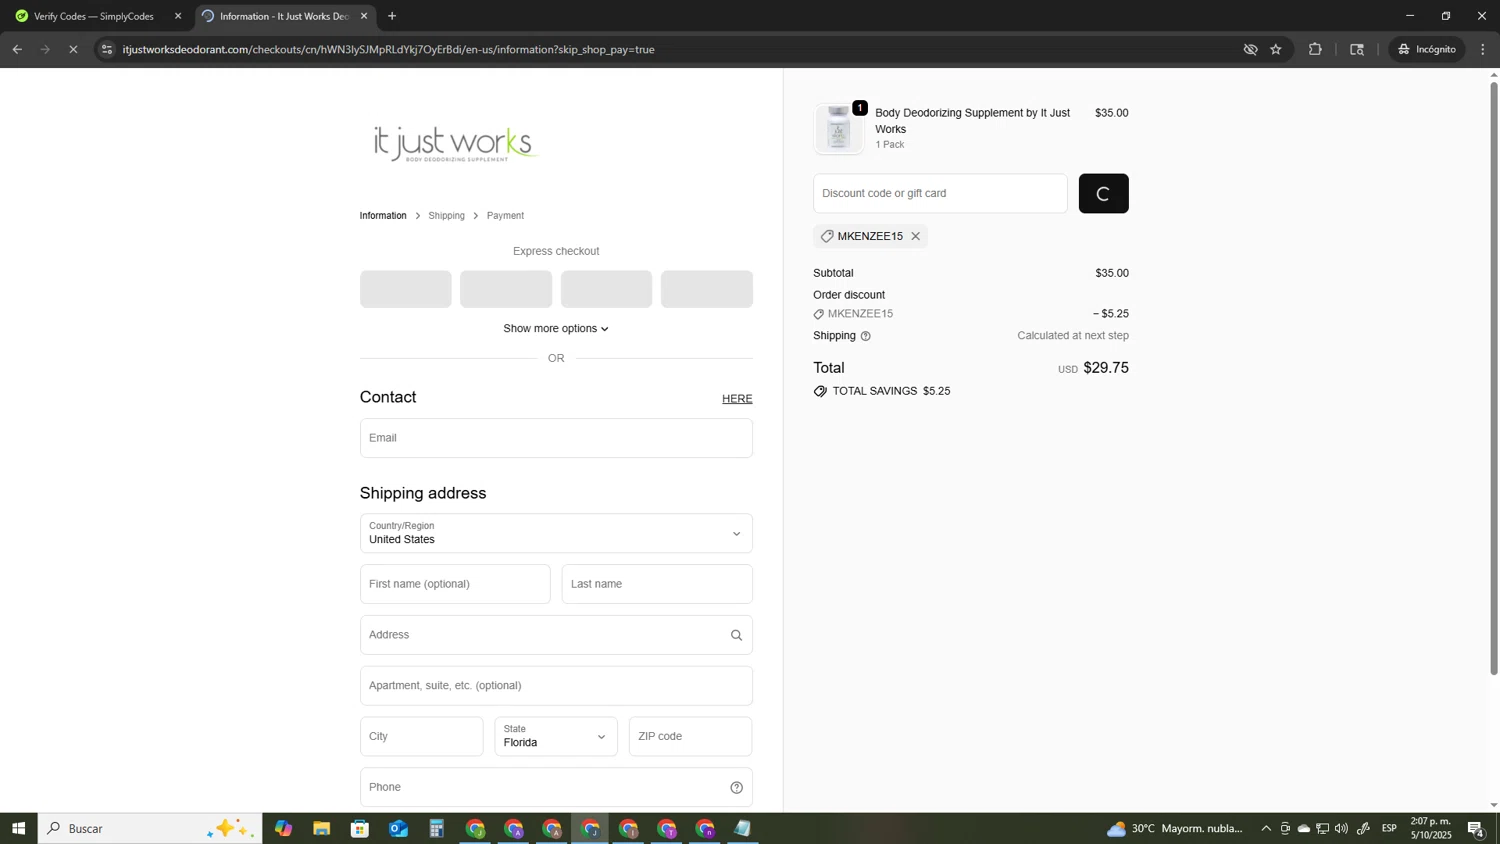Open File Explorer from the taskbar
The height and width of the screenshot is (844, 1500).
coord(321,829)
